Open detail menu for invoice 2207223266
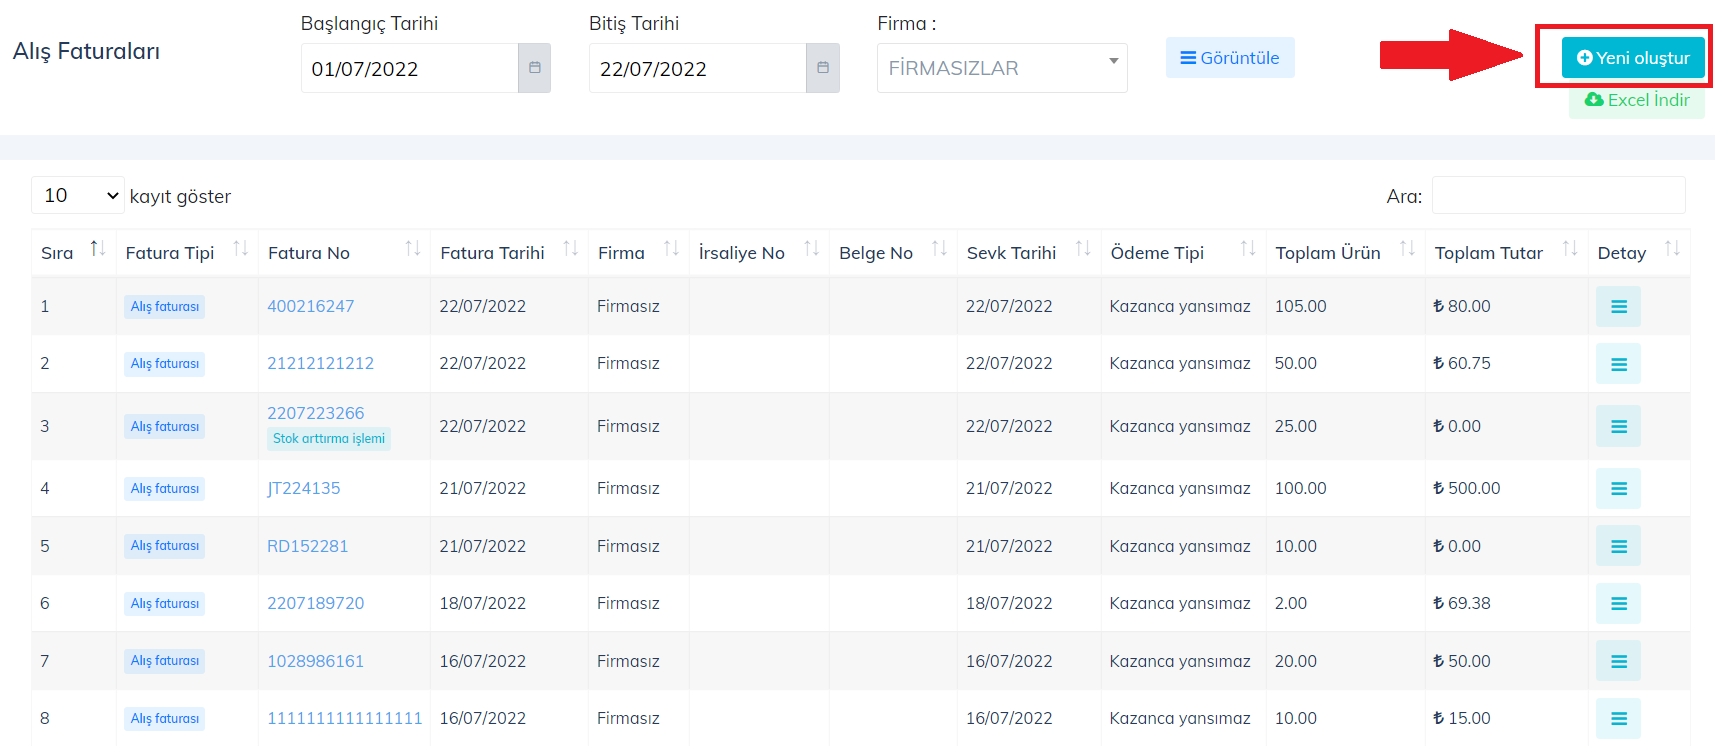1715x746 pixels. point(1618,426)
